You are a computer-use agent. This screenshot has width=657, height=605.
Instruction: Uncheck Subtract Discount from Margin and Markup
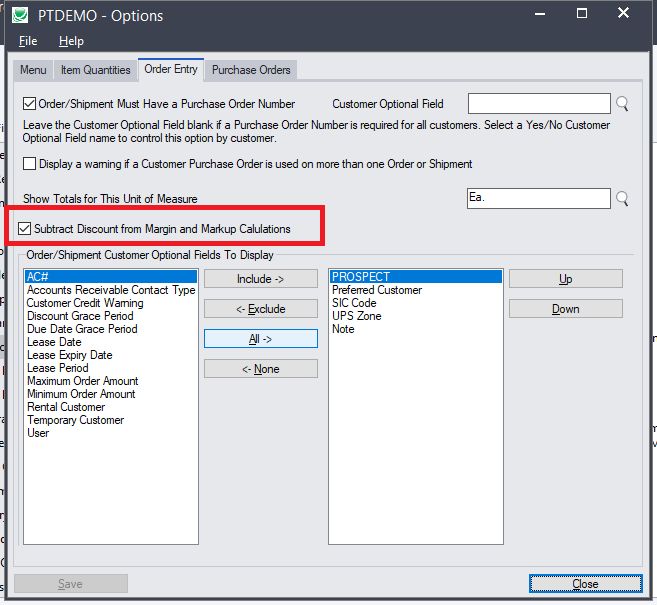(26, 229)
